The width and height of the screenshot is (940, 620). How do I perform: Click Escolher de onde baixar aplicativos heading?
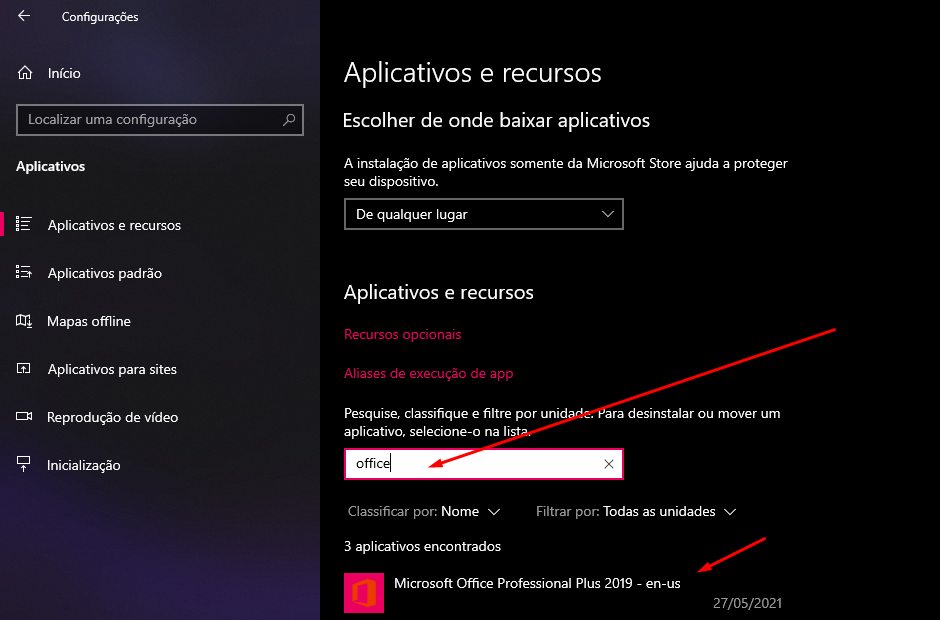(x=496, y=120)
